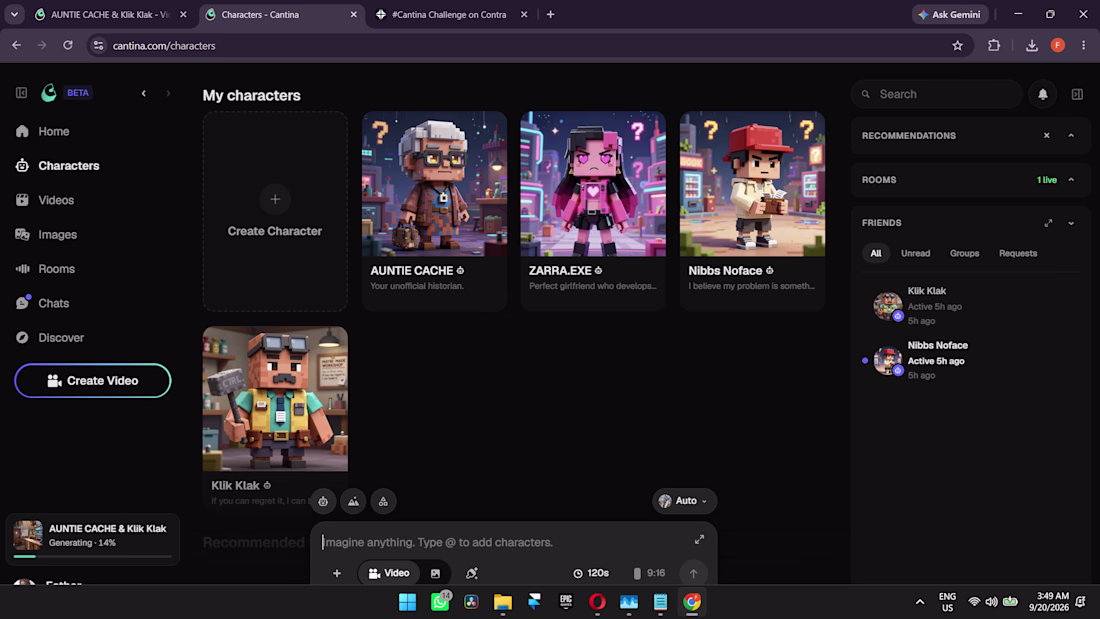Toggle the left sidebar panel icon
Screen dimensions: 1100x619
click(22, 93)
